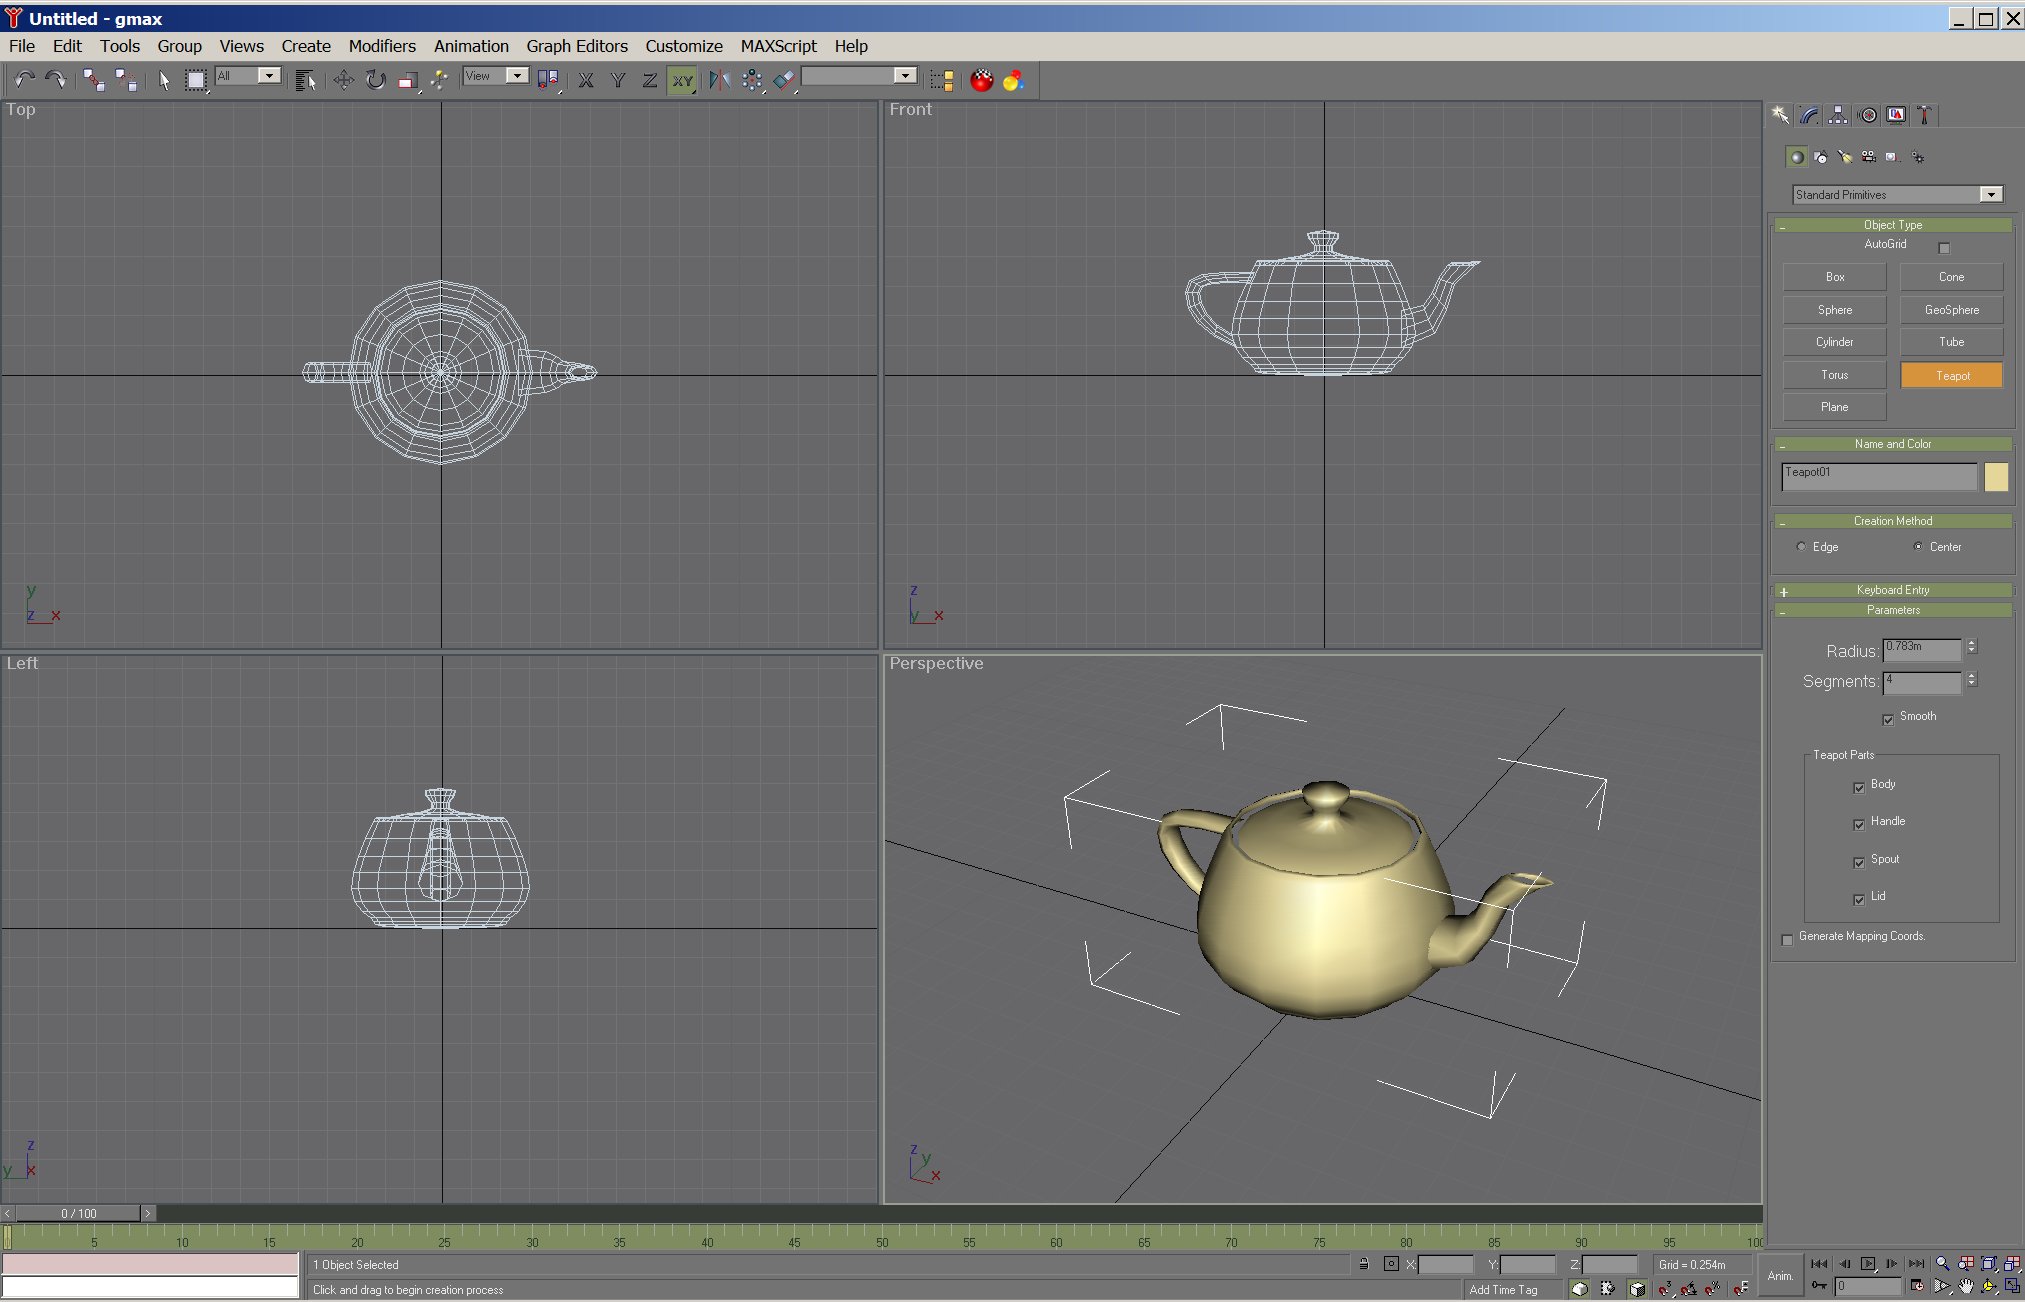The width and height of the screenshot is (2025, 1302).
Task: Open the Modifiers menu
Action: click(x=382, y=46)
